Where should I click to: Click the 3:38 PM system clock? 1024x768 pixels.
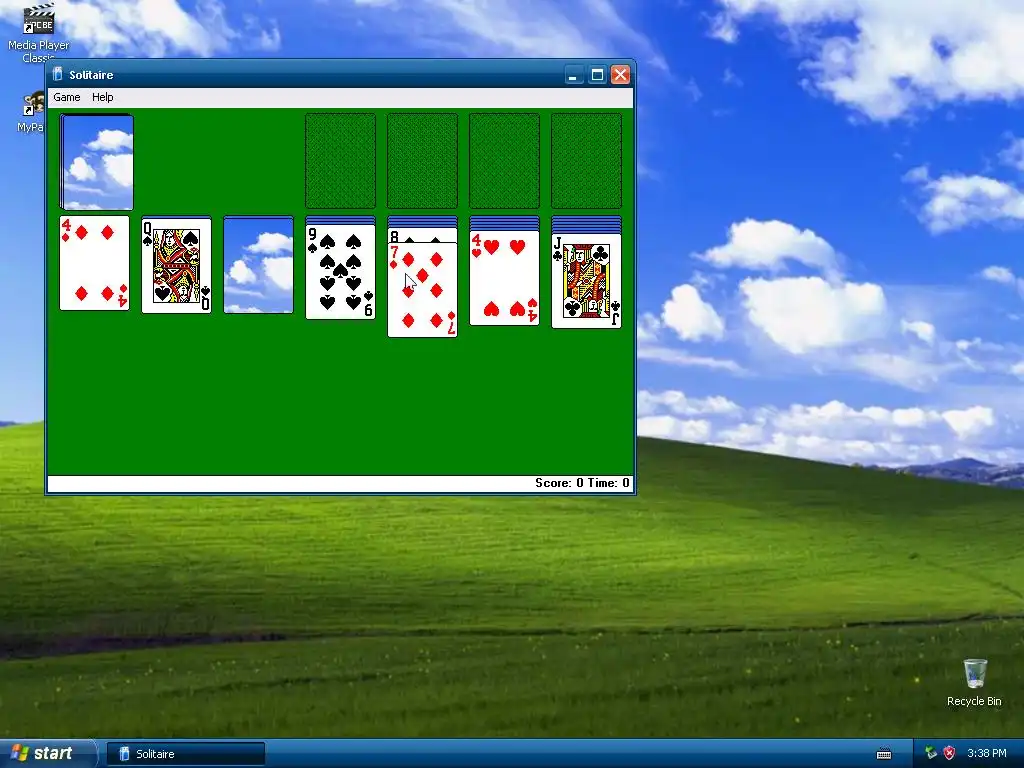pyautogui.click(x=987, y=754)
